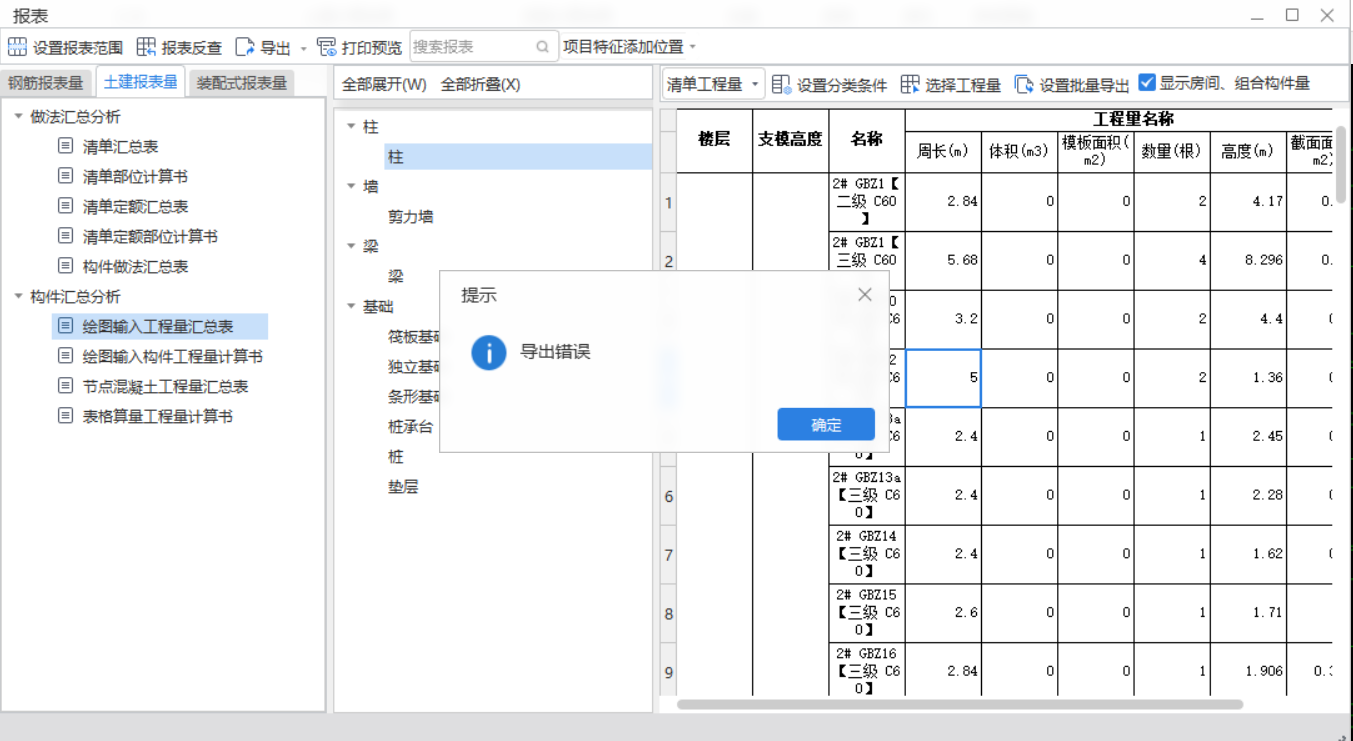This screenshot has width=1353, height=741.
Task: Click the cell with value 5.68
Action: click(x=943, y=260)
